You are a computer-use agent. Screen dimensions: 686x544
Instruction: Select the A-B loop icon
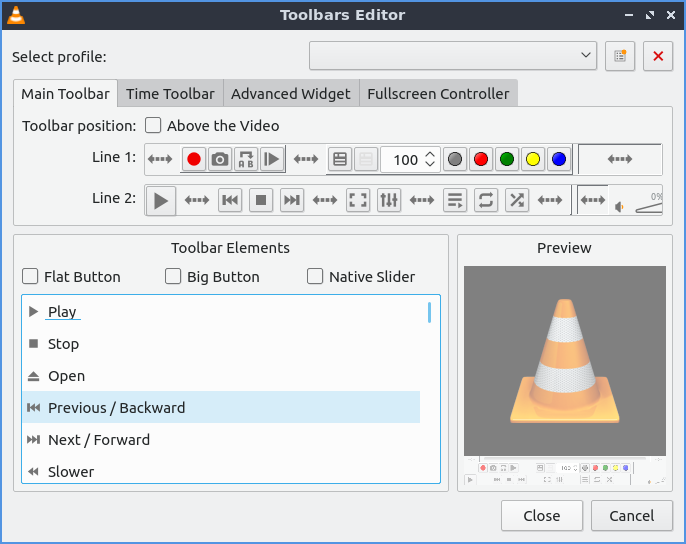click(245, 159)
